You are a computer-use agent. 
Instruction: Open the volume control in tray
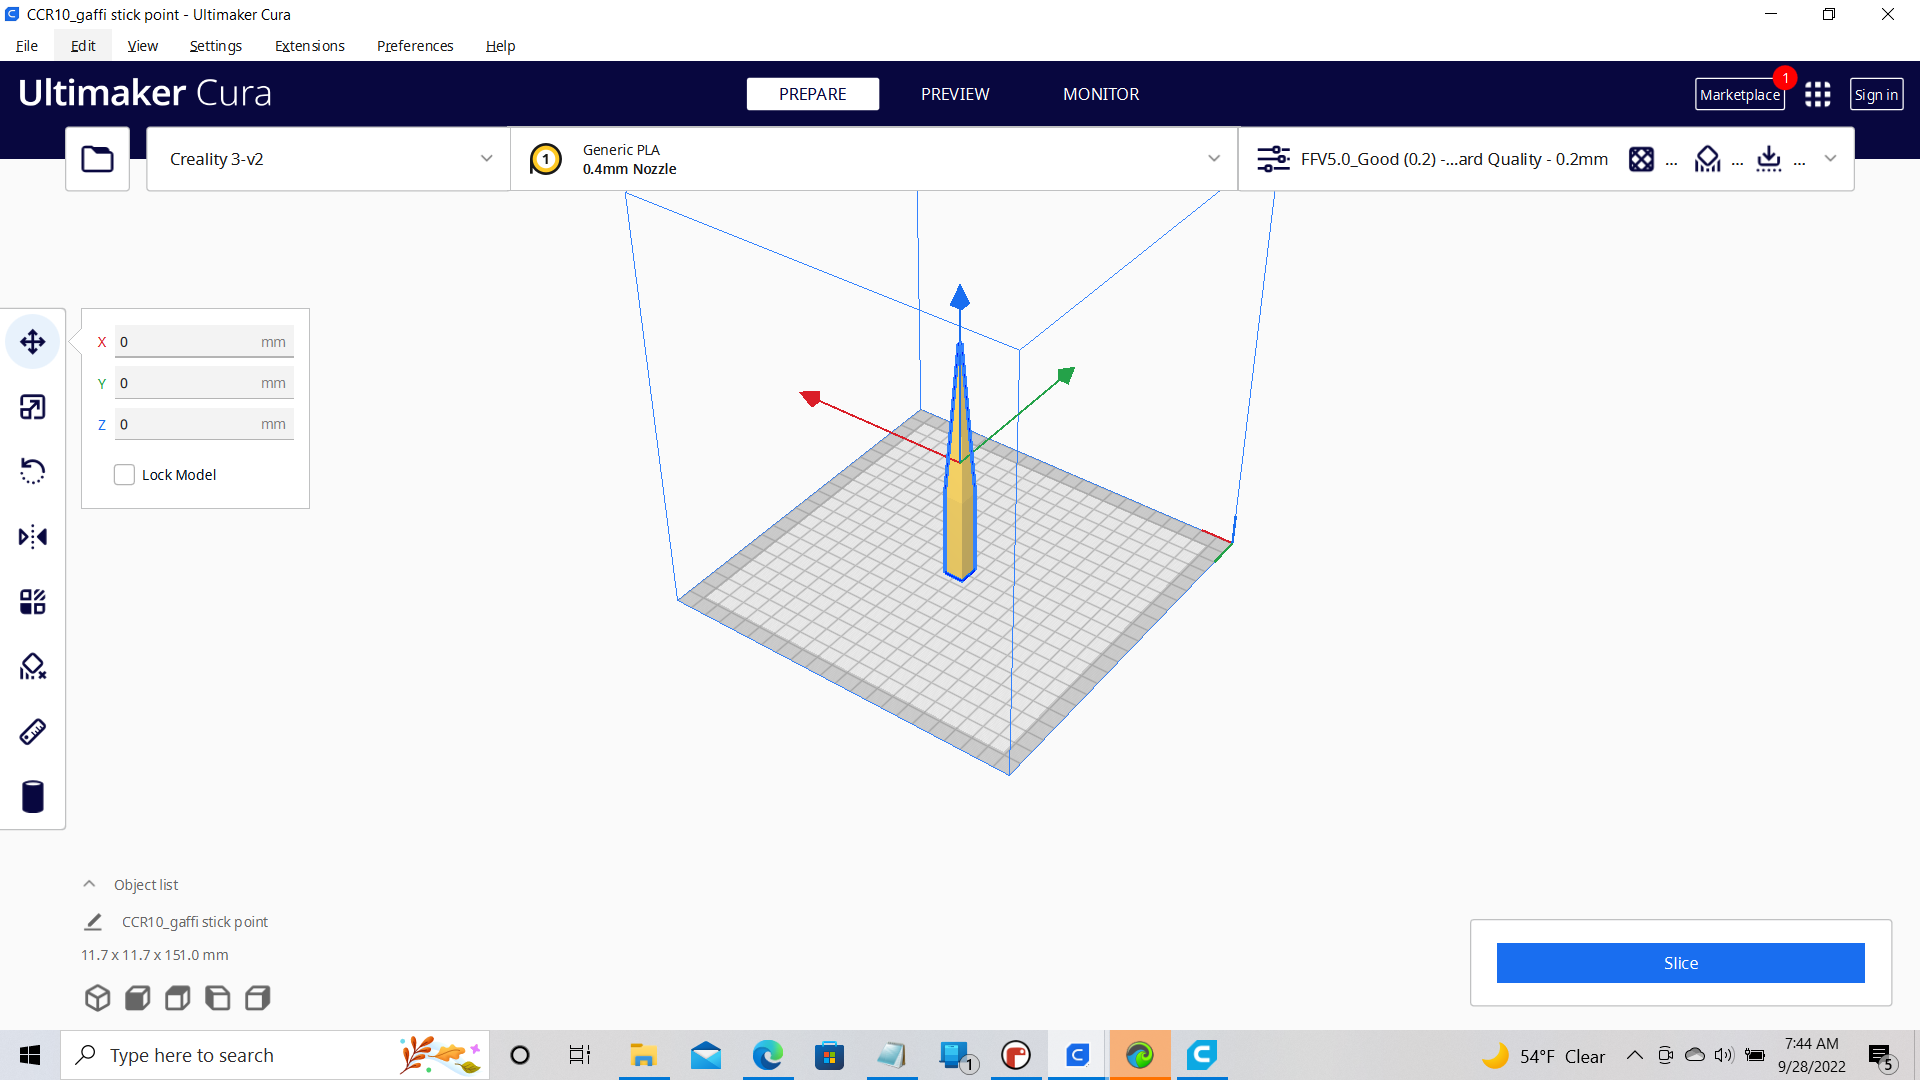1724,1055
